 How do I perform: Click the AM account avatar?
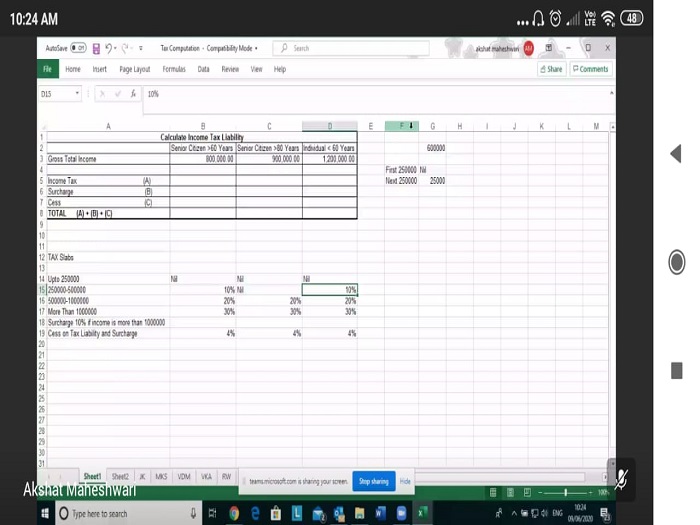(529, 48)
